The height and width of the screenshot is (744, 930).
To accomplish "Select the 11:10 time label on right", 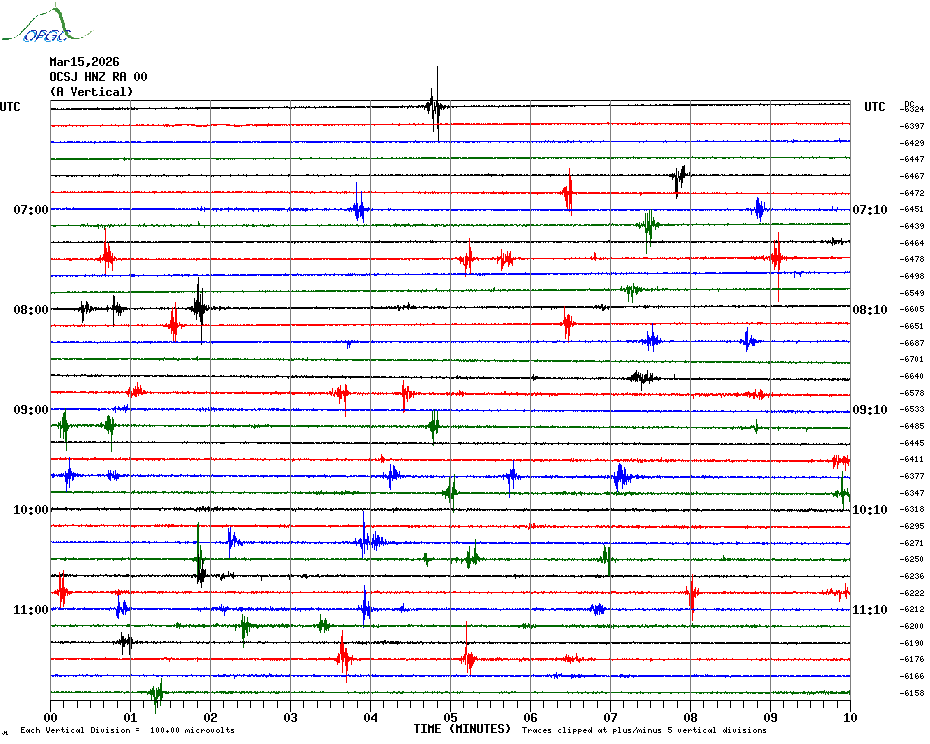I will point(869,610).
